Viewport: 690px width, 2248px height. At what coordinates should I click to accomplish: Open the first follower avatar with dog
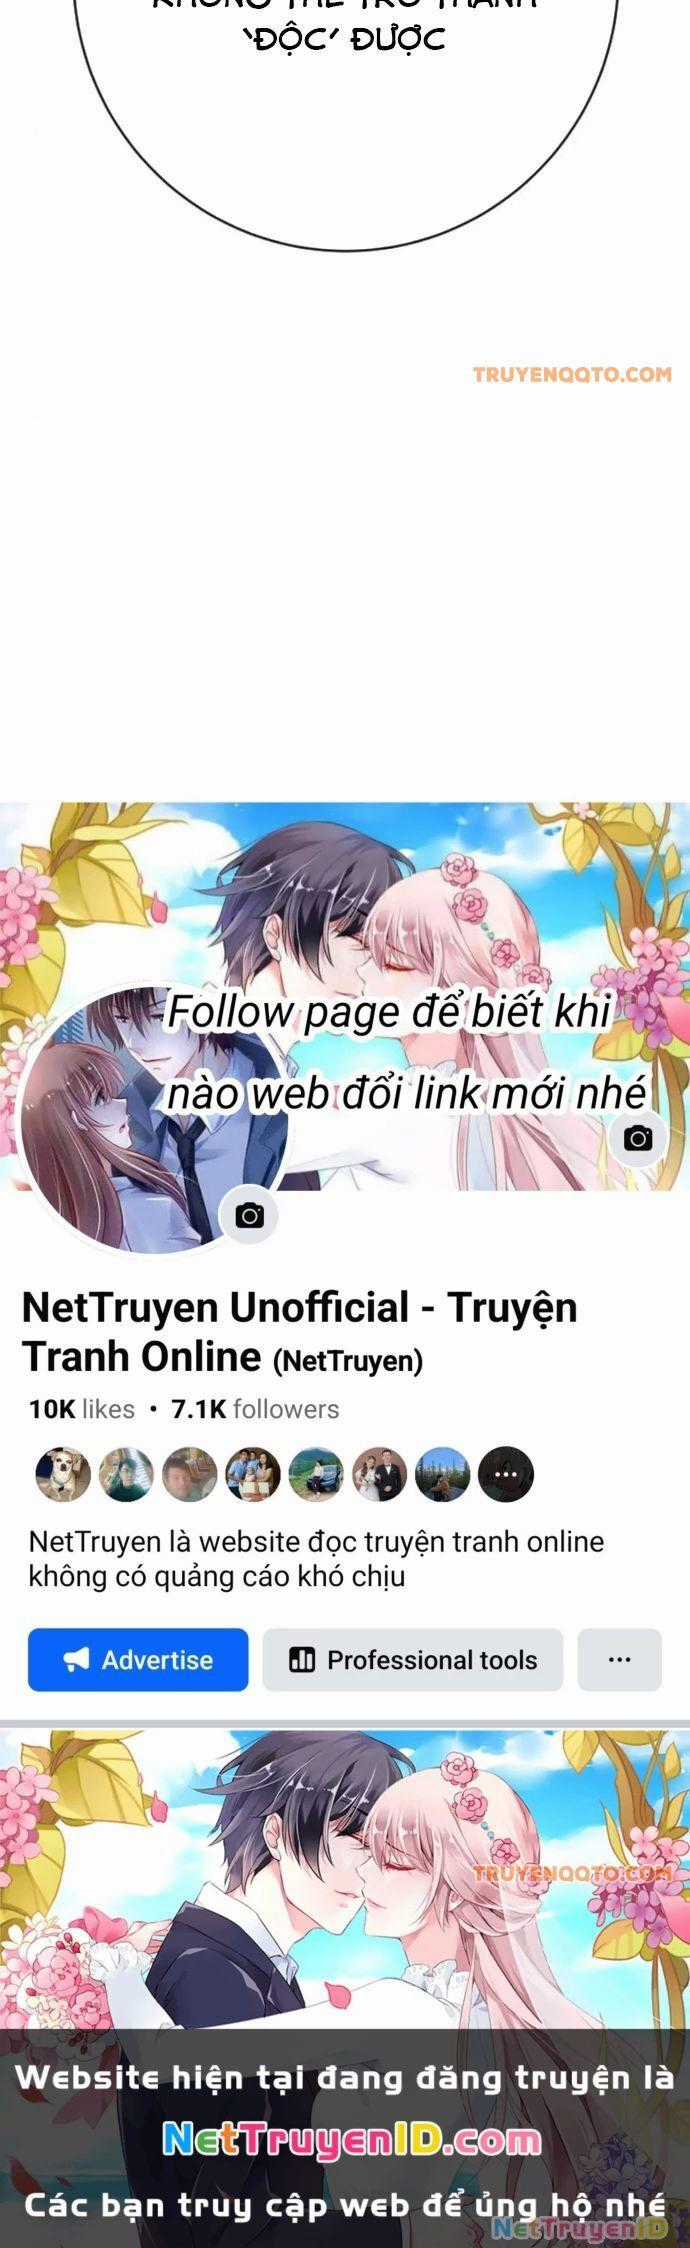click(x=62, y=1474)
